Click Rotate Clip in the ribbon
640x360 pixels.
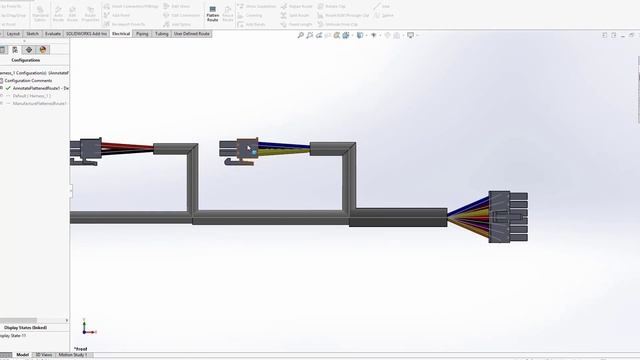point(331,6)
